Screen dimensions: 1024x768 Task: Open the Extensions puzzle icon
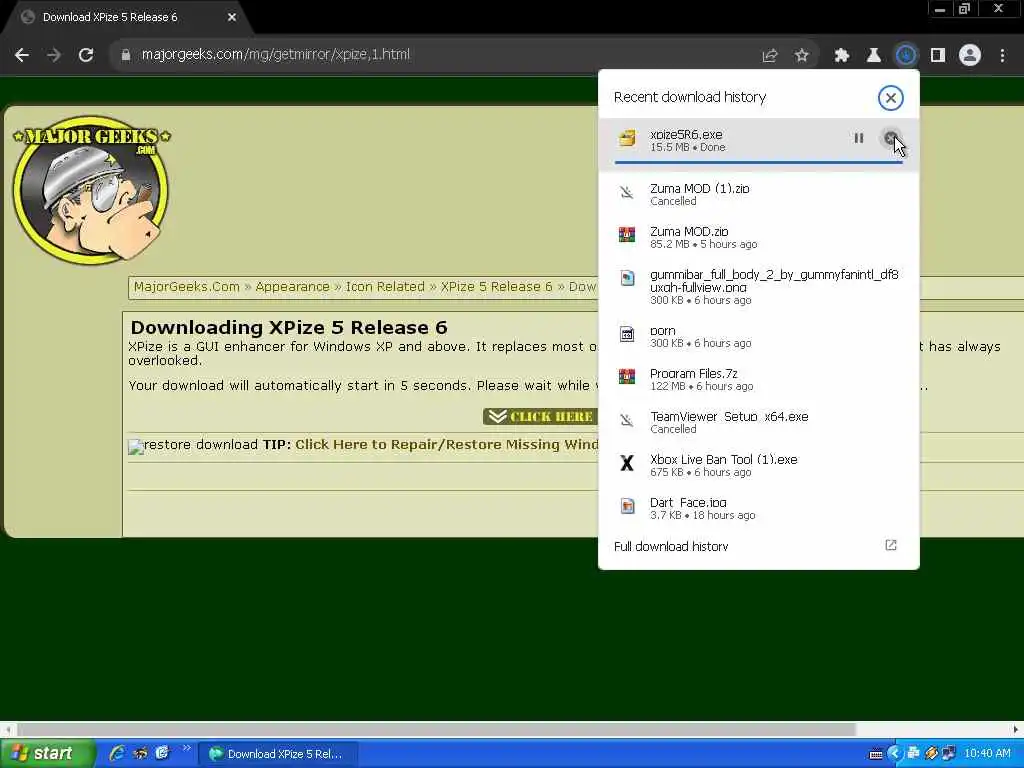pos(842,56)
